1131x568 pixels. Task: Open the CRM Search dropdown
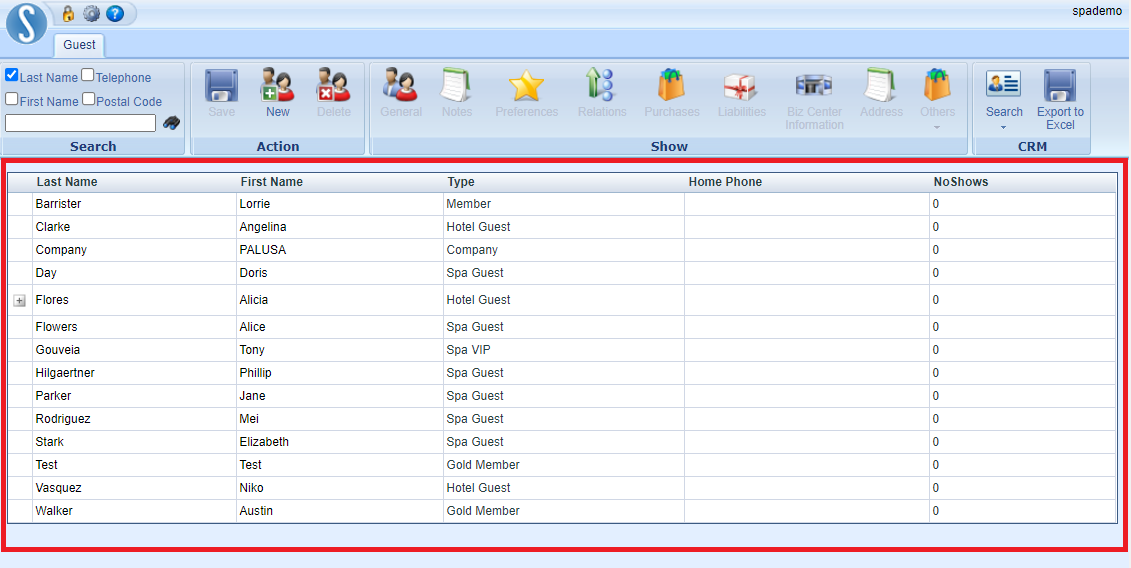(x=1004, y=100)
